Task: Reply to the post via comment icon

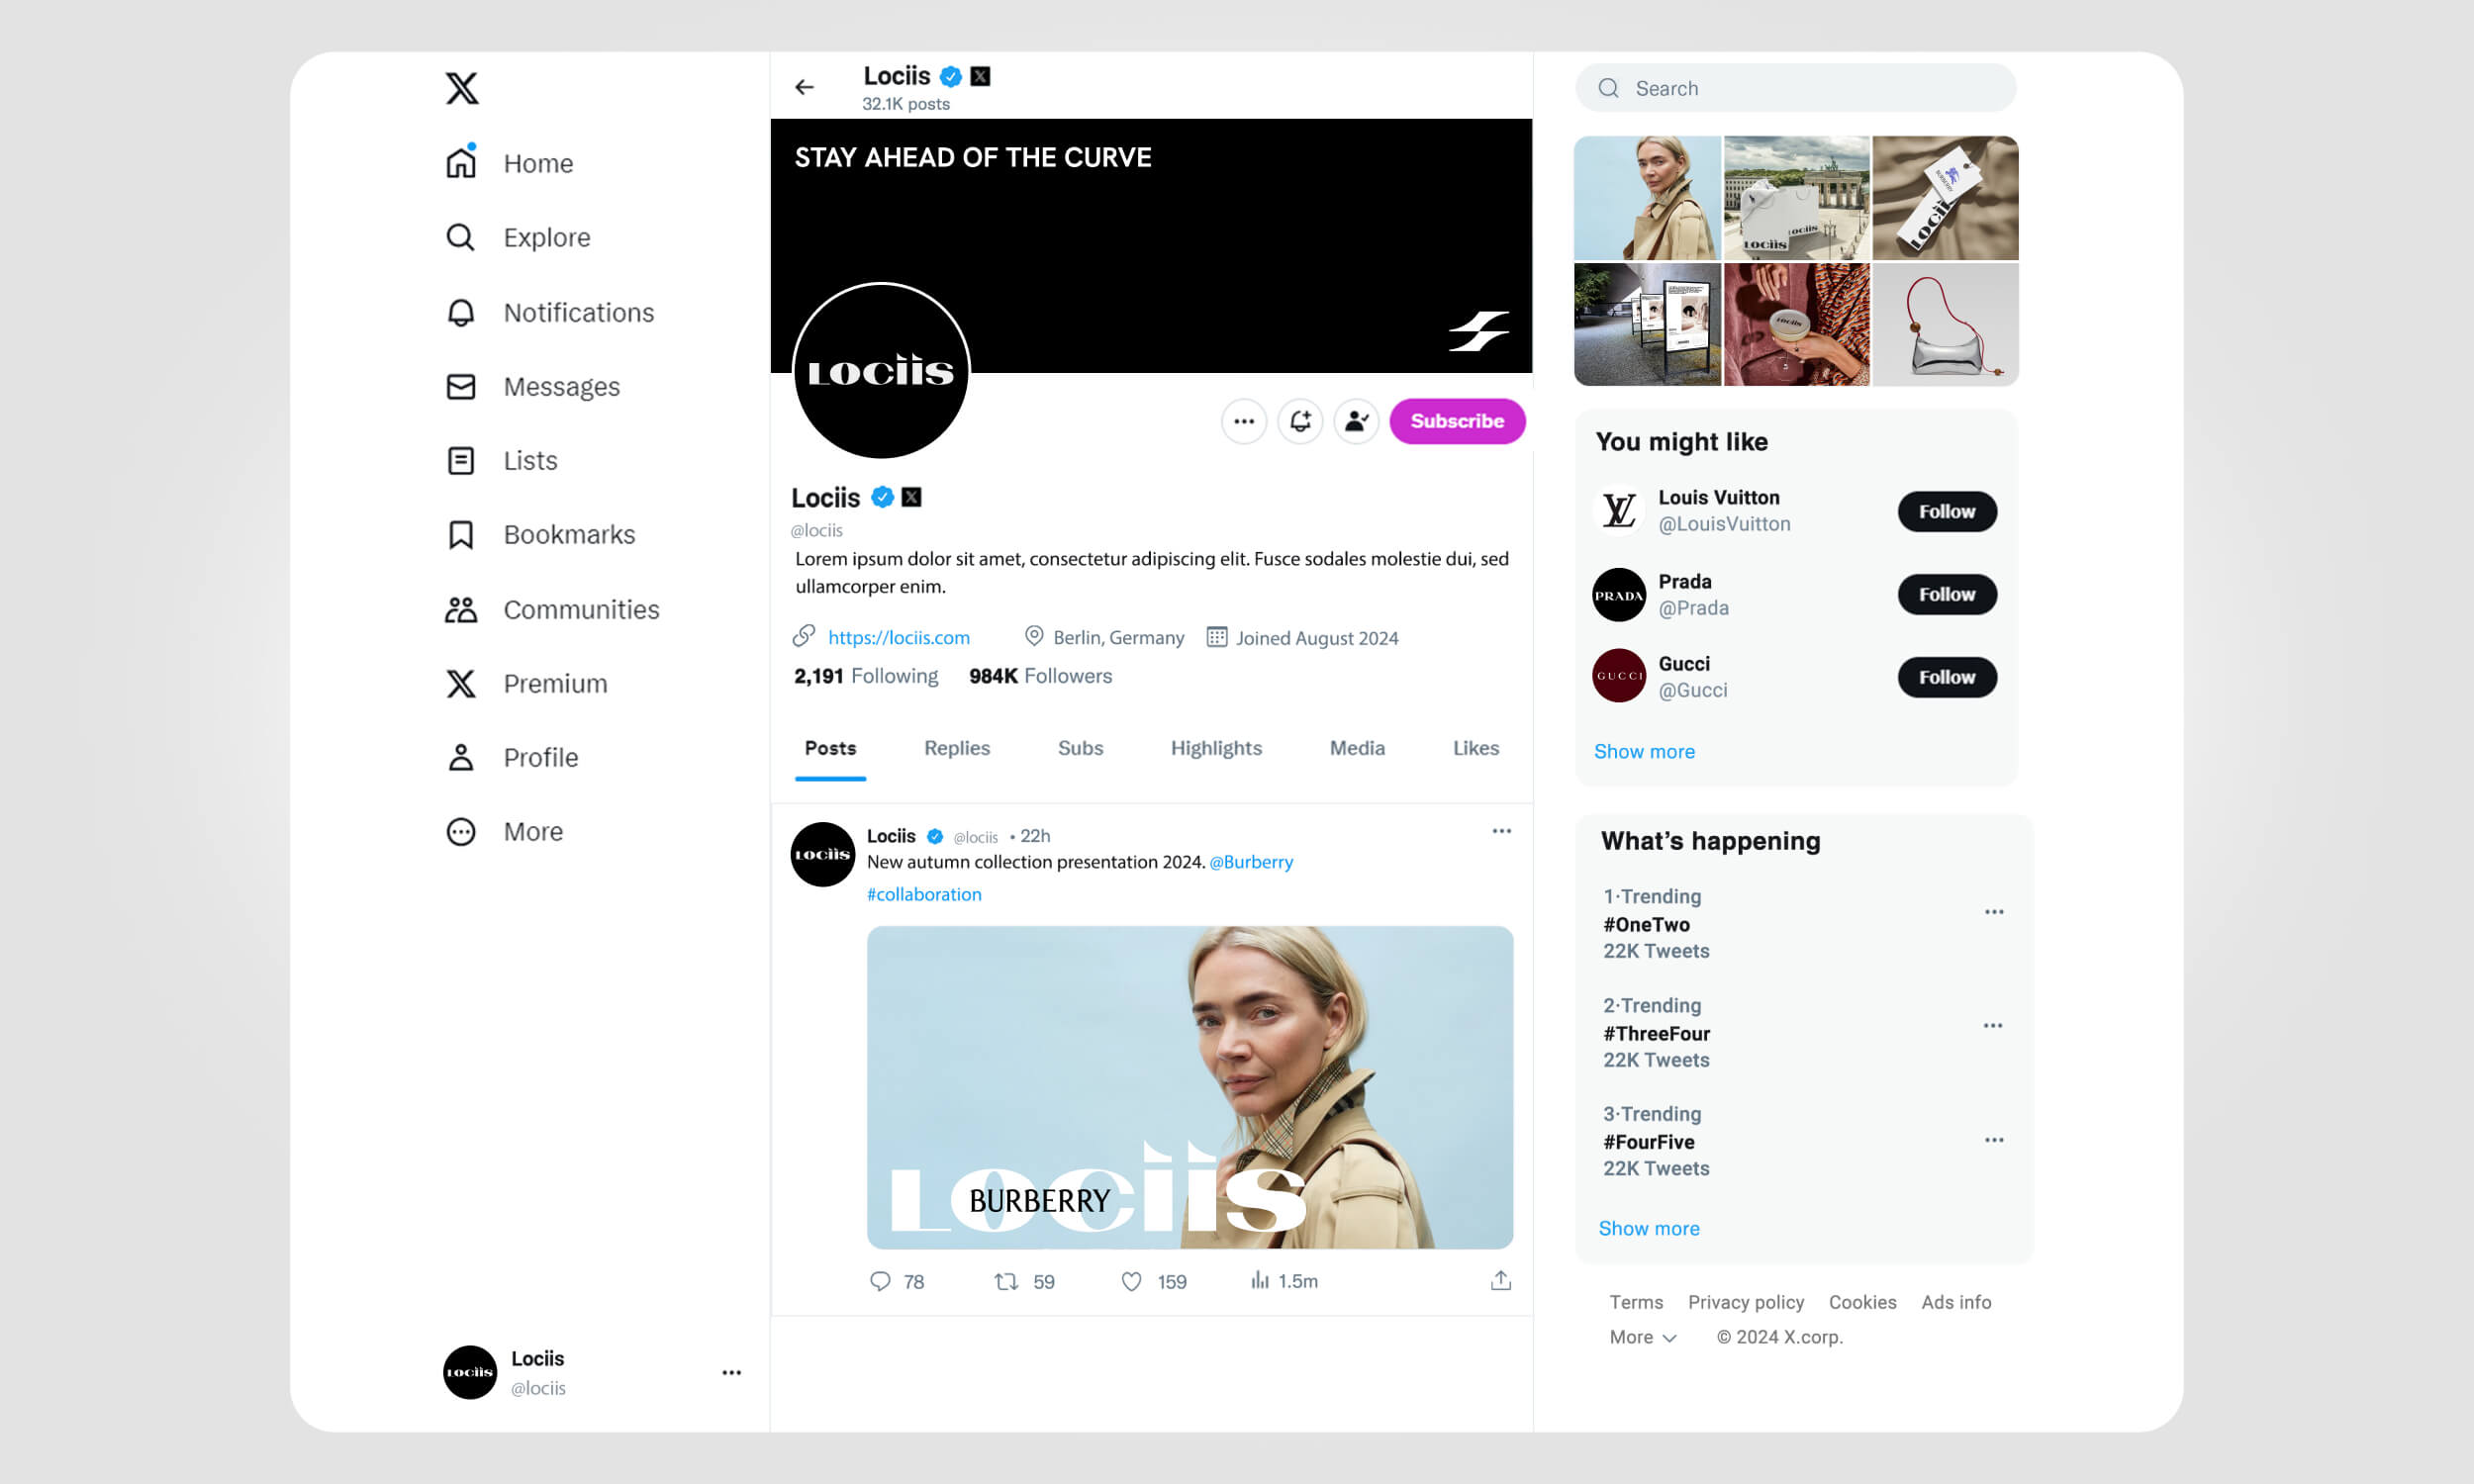Action: point(880,1281)
